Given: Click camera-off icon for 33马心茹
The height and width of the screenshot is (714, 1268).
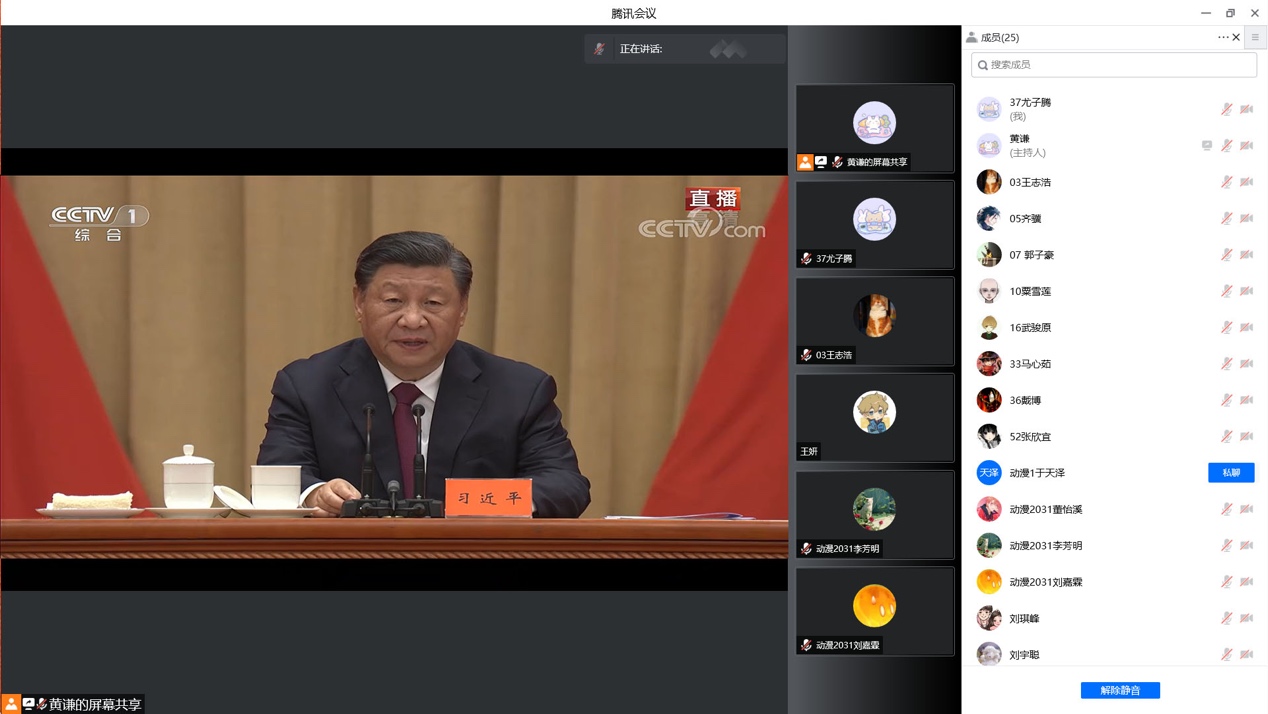Looking at the screenshot, I should click(1246, 364).
